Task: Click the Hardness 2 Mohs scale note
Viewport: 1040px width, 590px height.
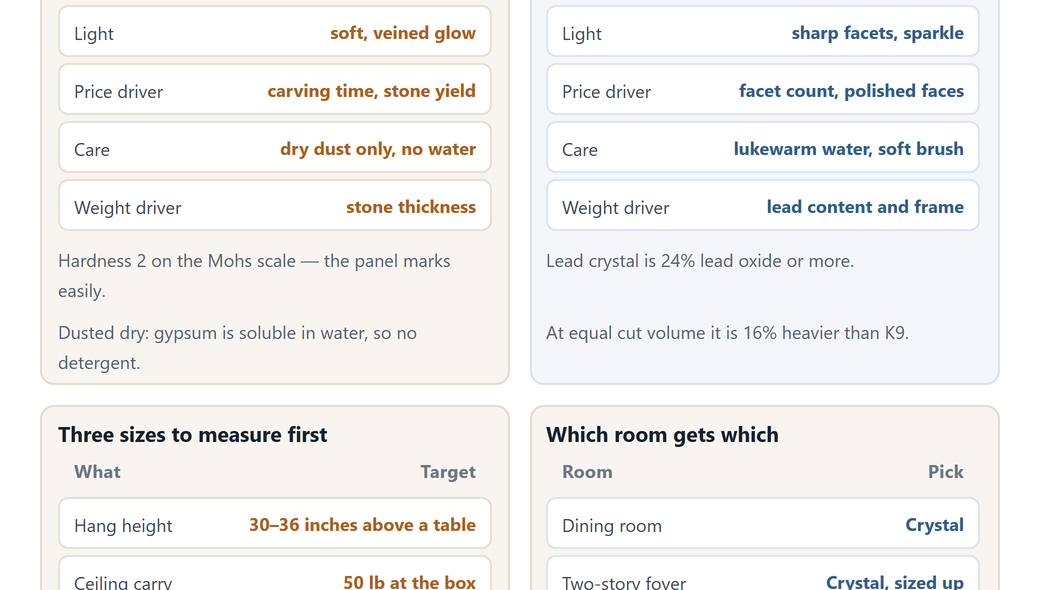Action: pyautogui.click(x=255, y=276)
